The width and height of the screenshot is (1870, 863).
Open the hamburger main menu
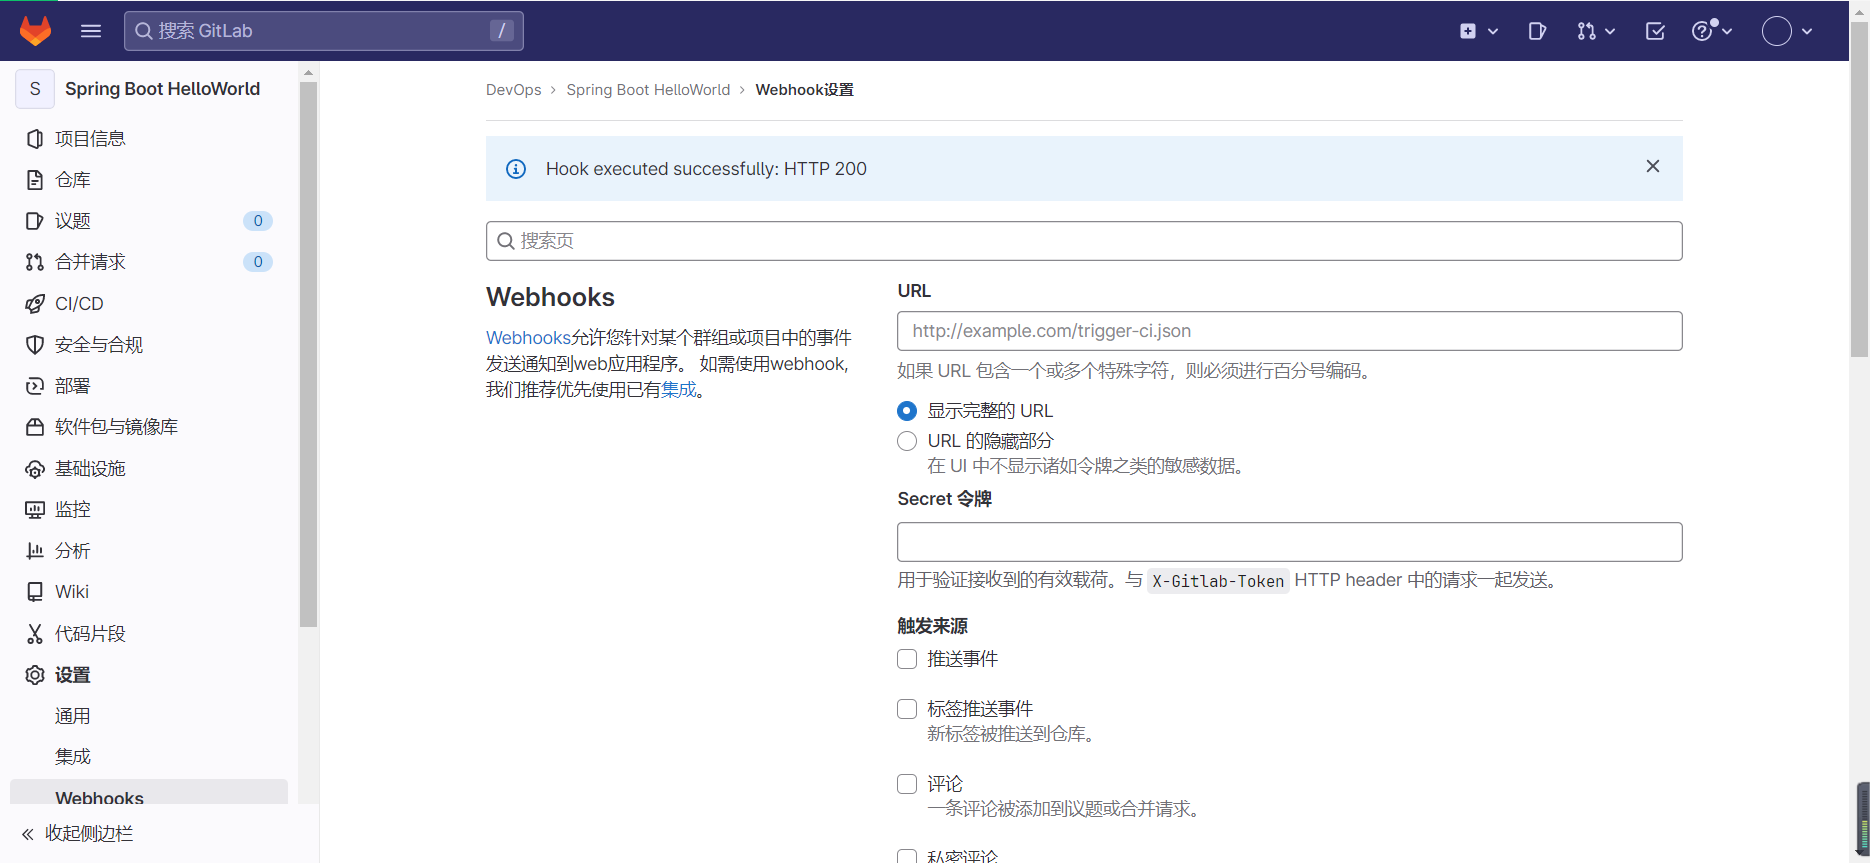[x=91, y=31]
